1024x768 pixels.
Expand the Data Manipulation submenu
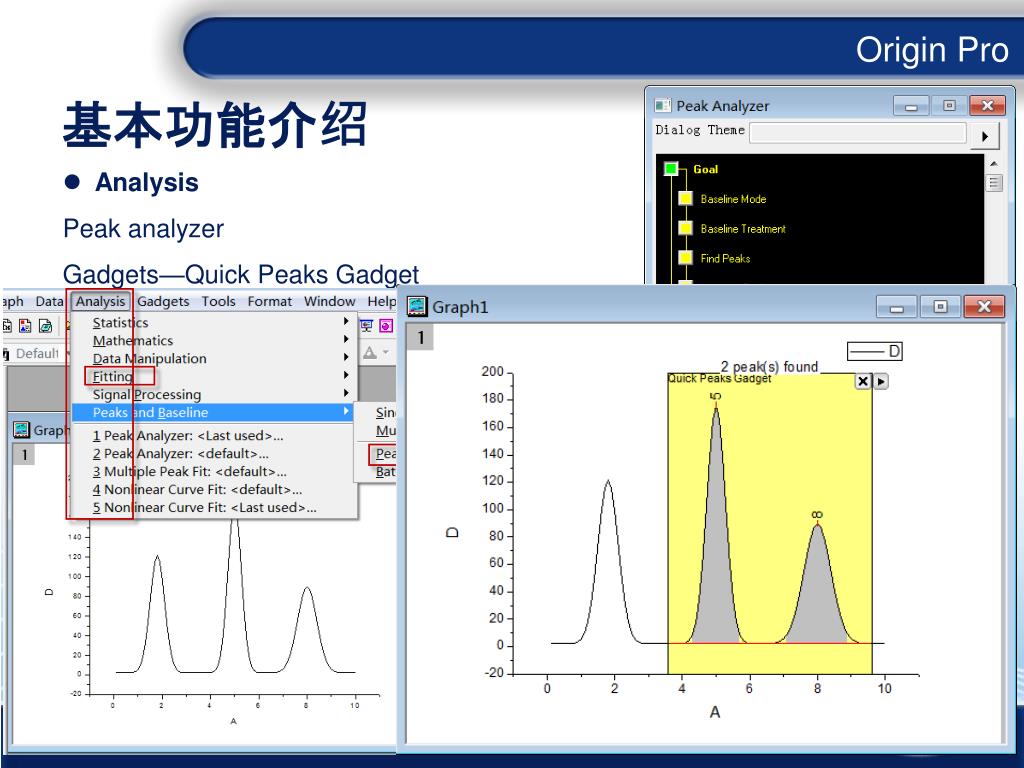[x=214, y=359]
